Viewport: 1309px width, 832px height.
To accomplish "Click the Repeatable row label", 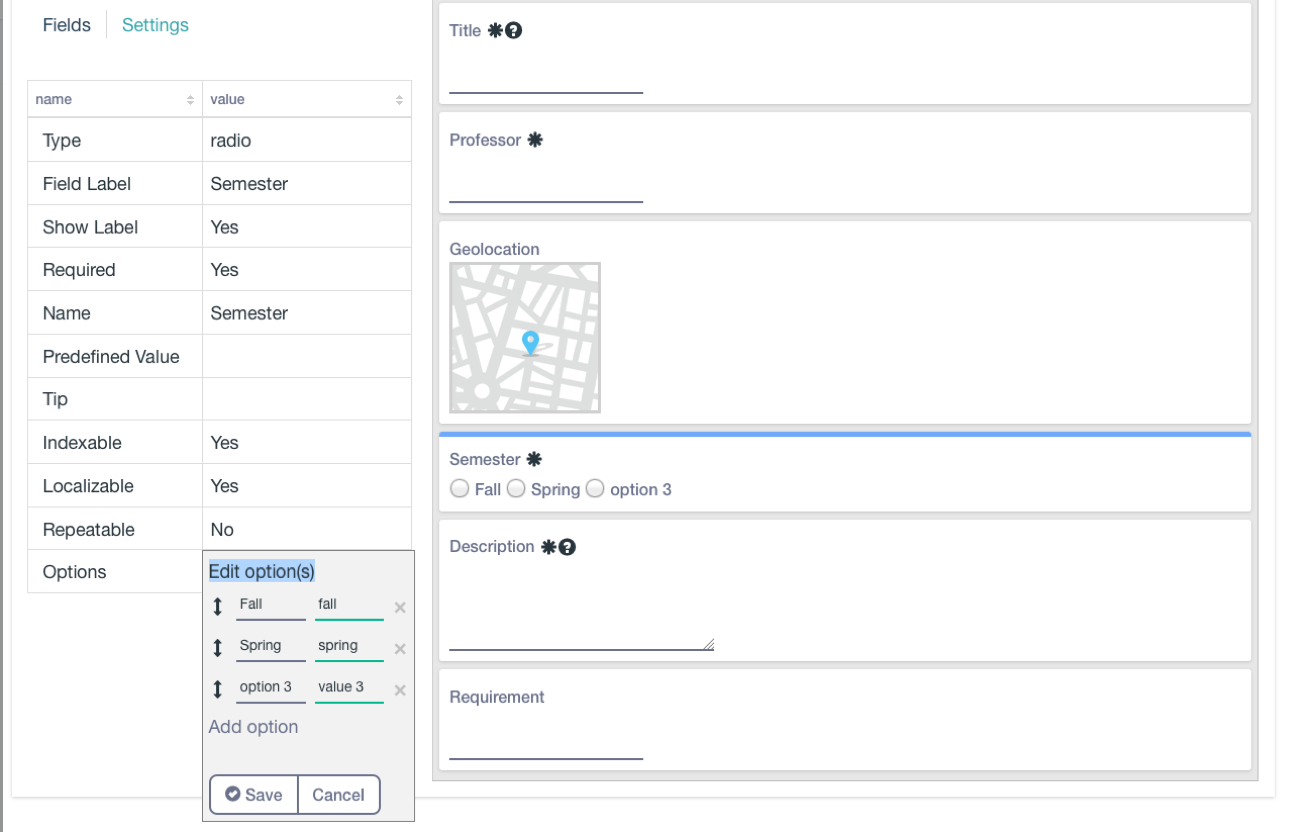I will 88,530.
